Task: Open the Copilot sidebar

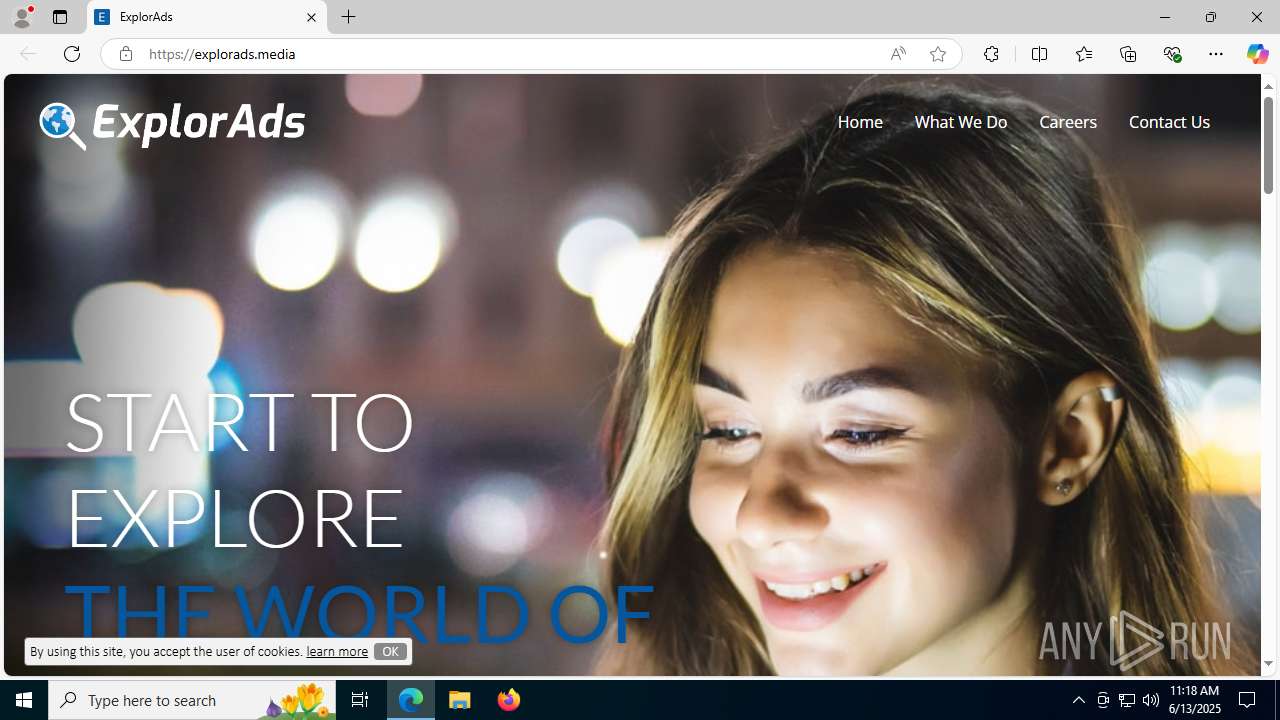Action: [1257, 54]
